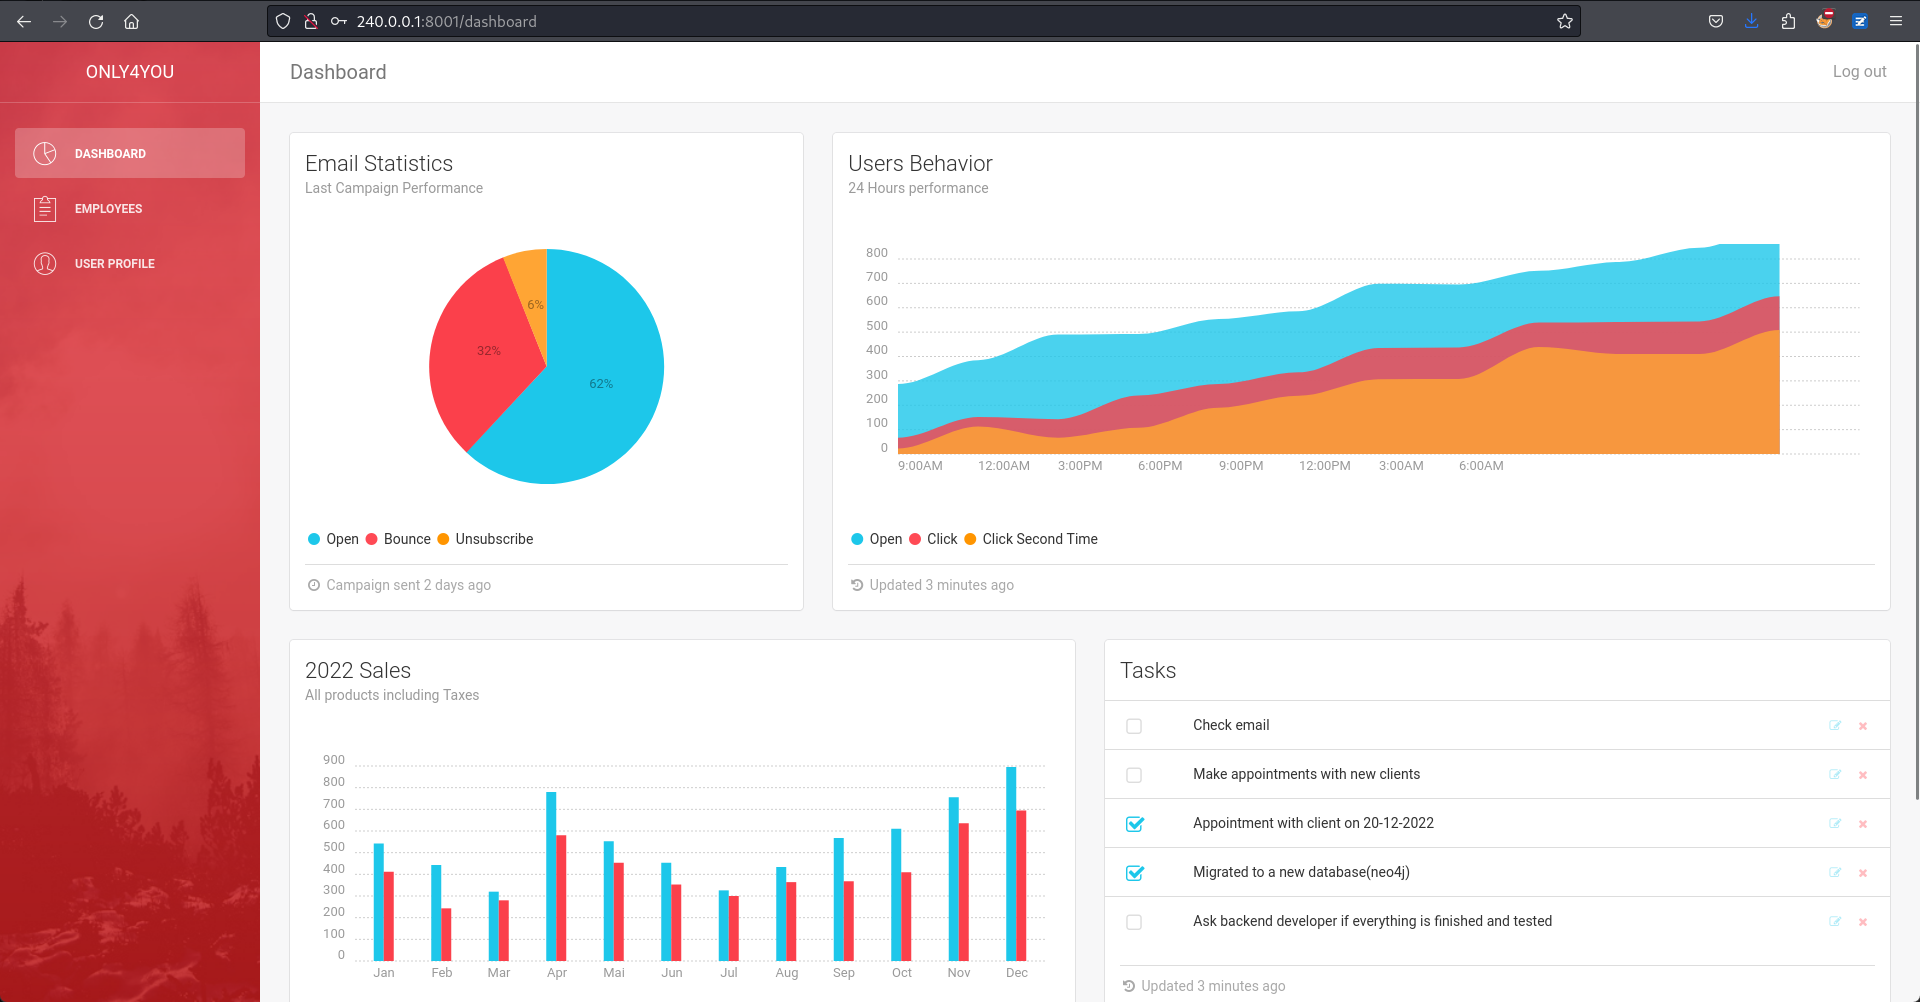Screen dimensions: 1920x1002
Task: Edit Ask backend developer task
Action: [x=1835, y=922]
